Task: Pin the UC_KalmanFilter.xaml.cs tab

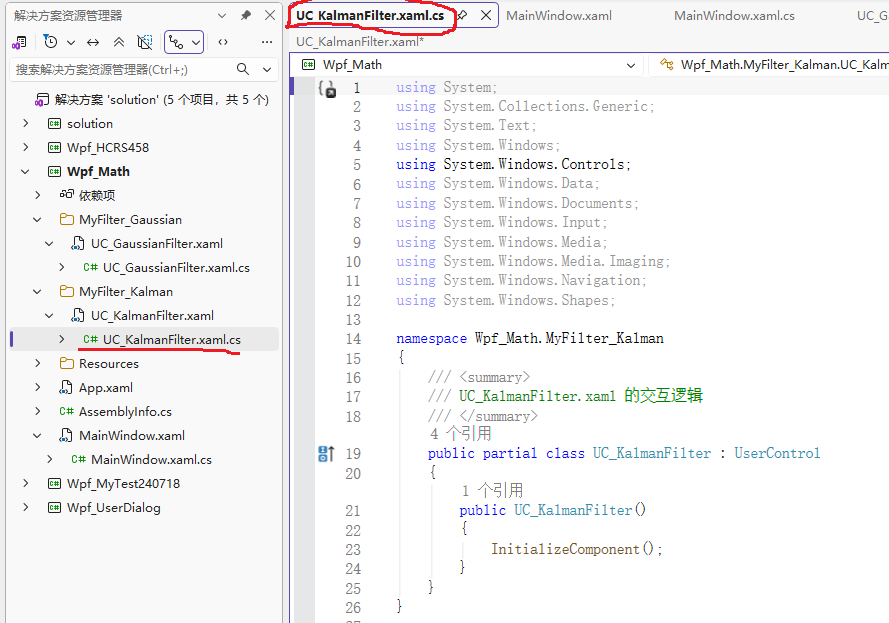Action: (463, 15)
